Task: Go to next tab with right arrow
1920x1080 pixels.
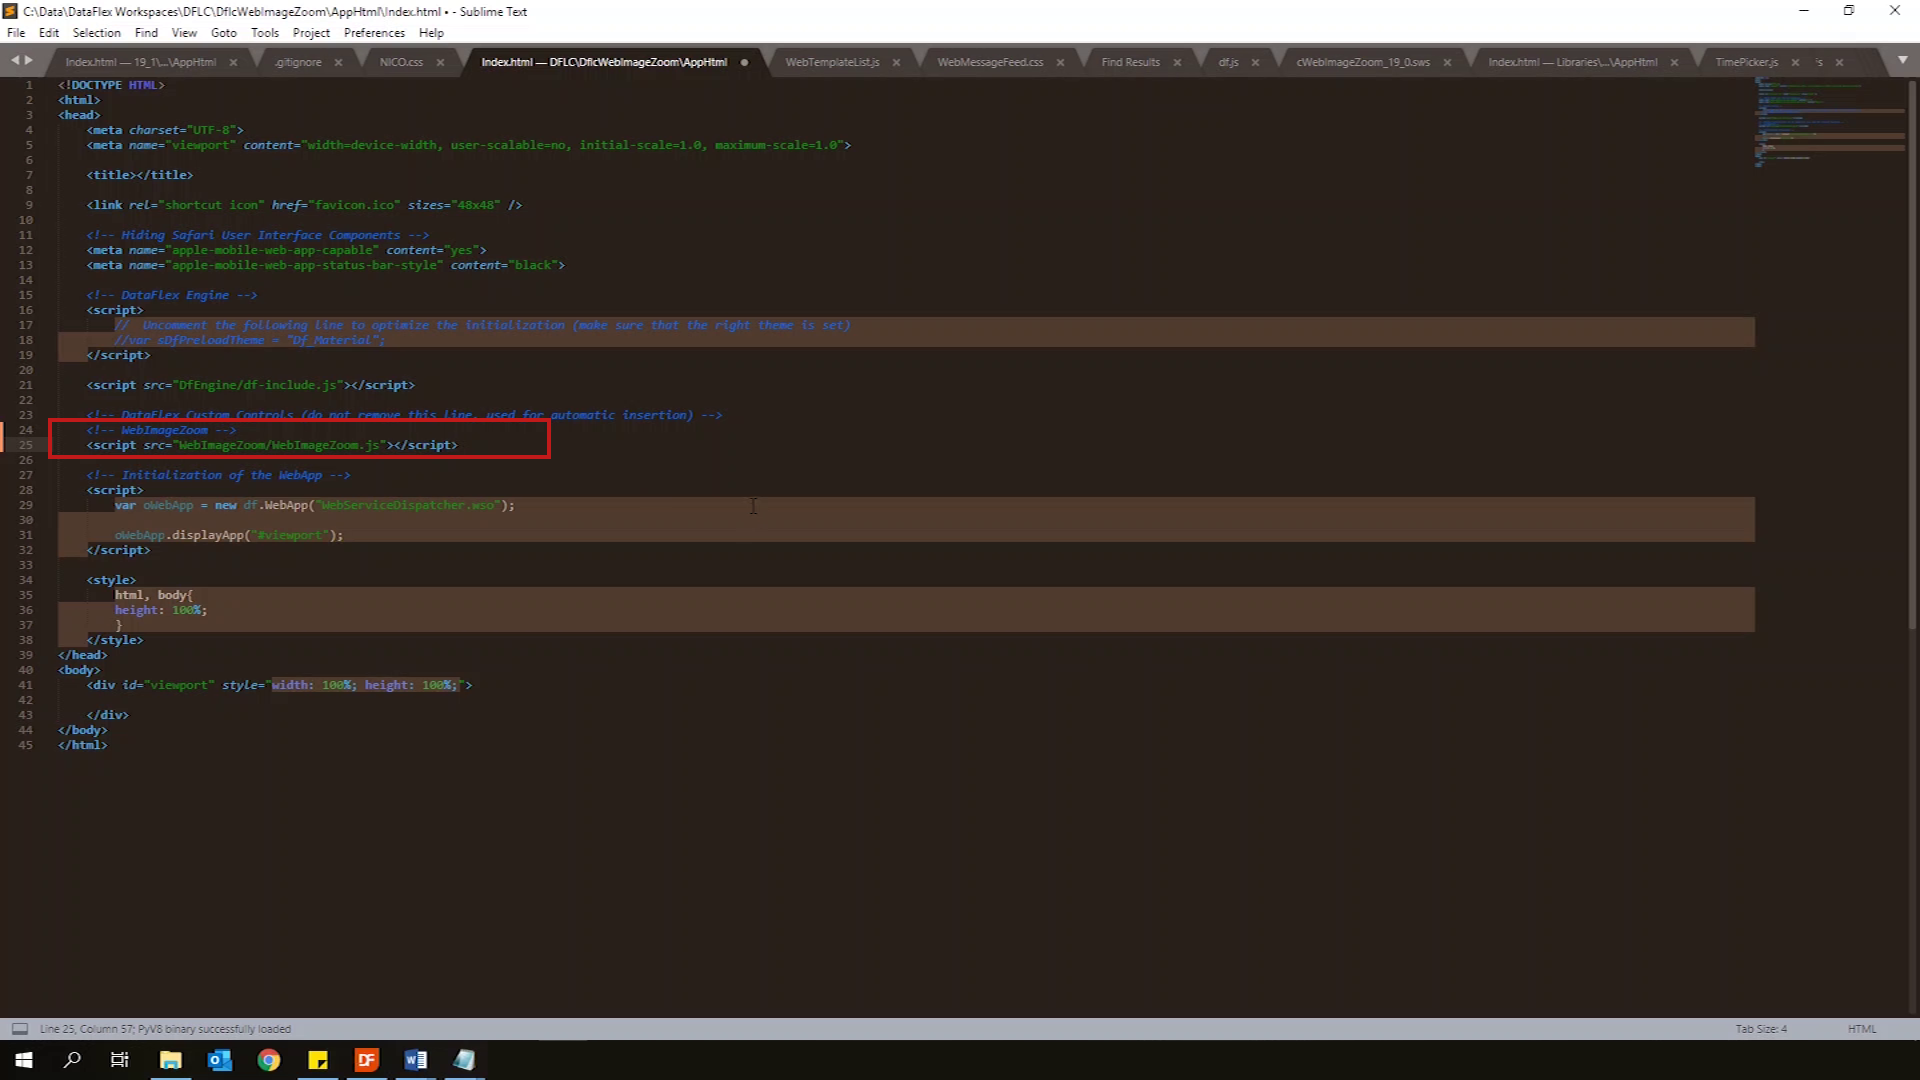Action: tap(29, 61)
